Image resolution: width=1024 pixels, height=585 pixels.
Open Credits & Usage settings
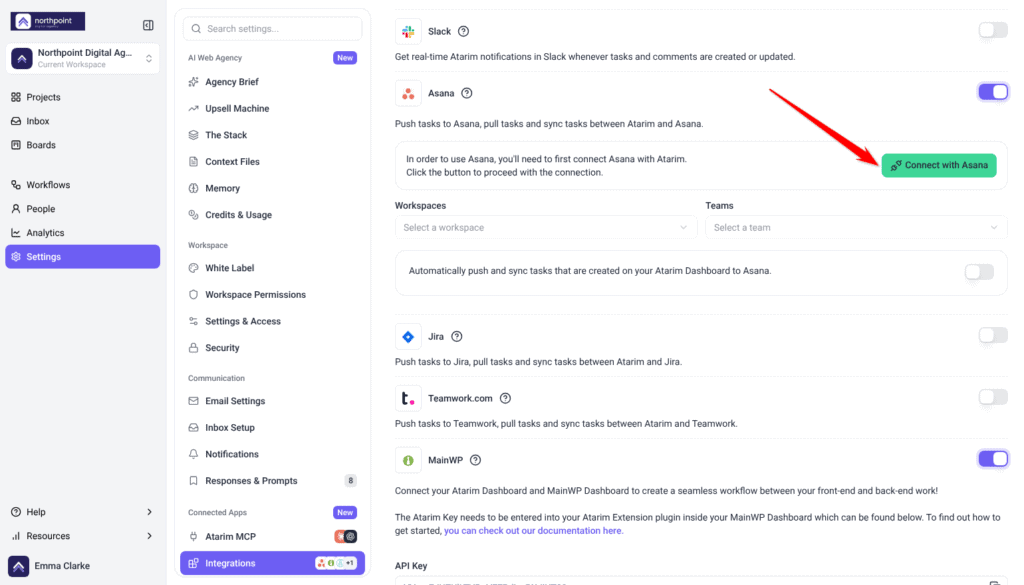click(x=272, y=215)
